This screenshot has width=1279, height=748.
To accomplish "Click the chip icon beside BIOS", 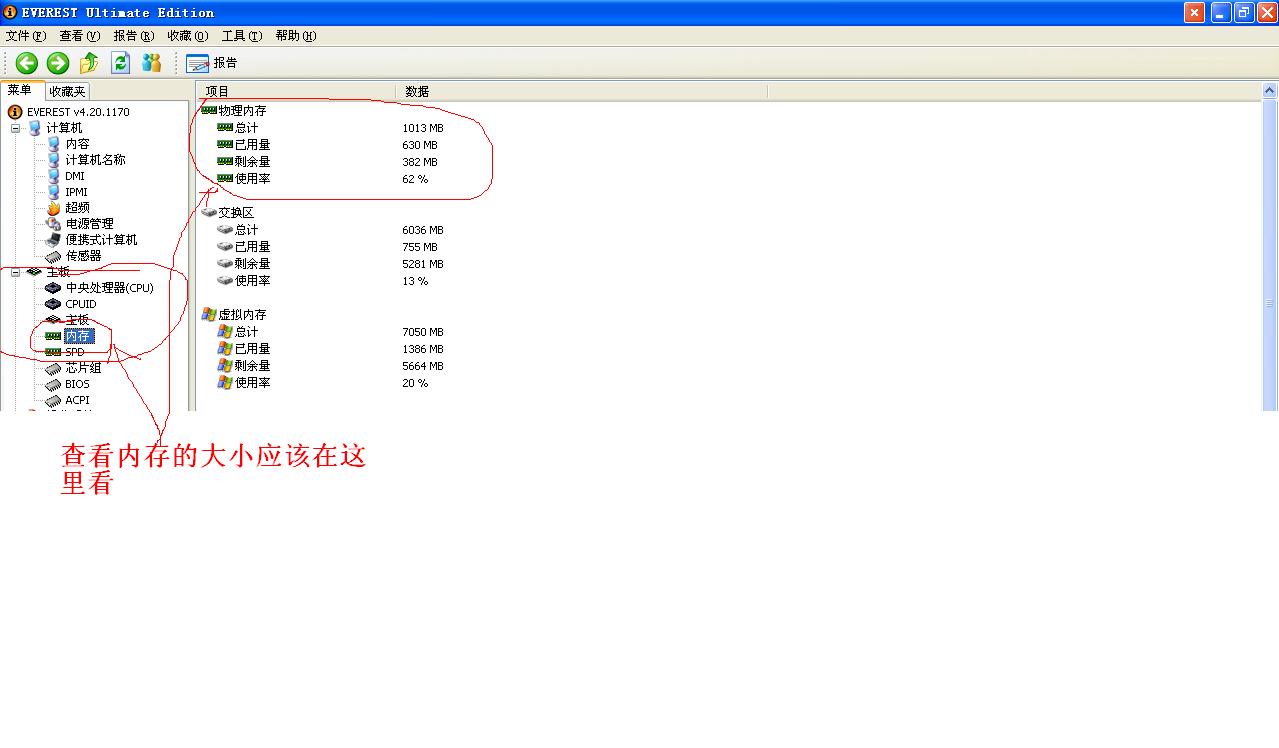I will [54, 384].
